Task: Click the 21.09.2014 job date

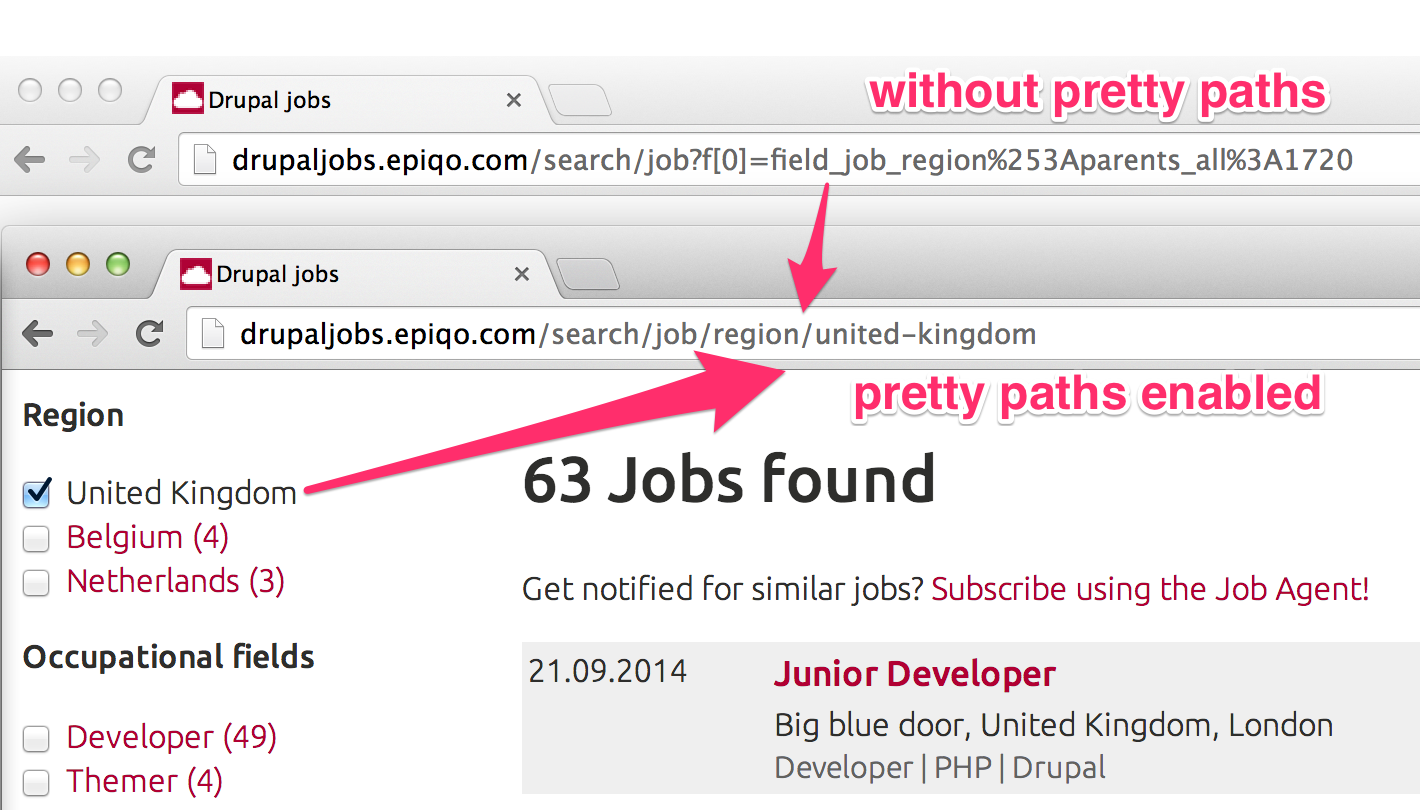Action: point(608,670)
